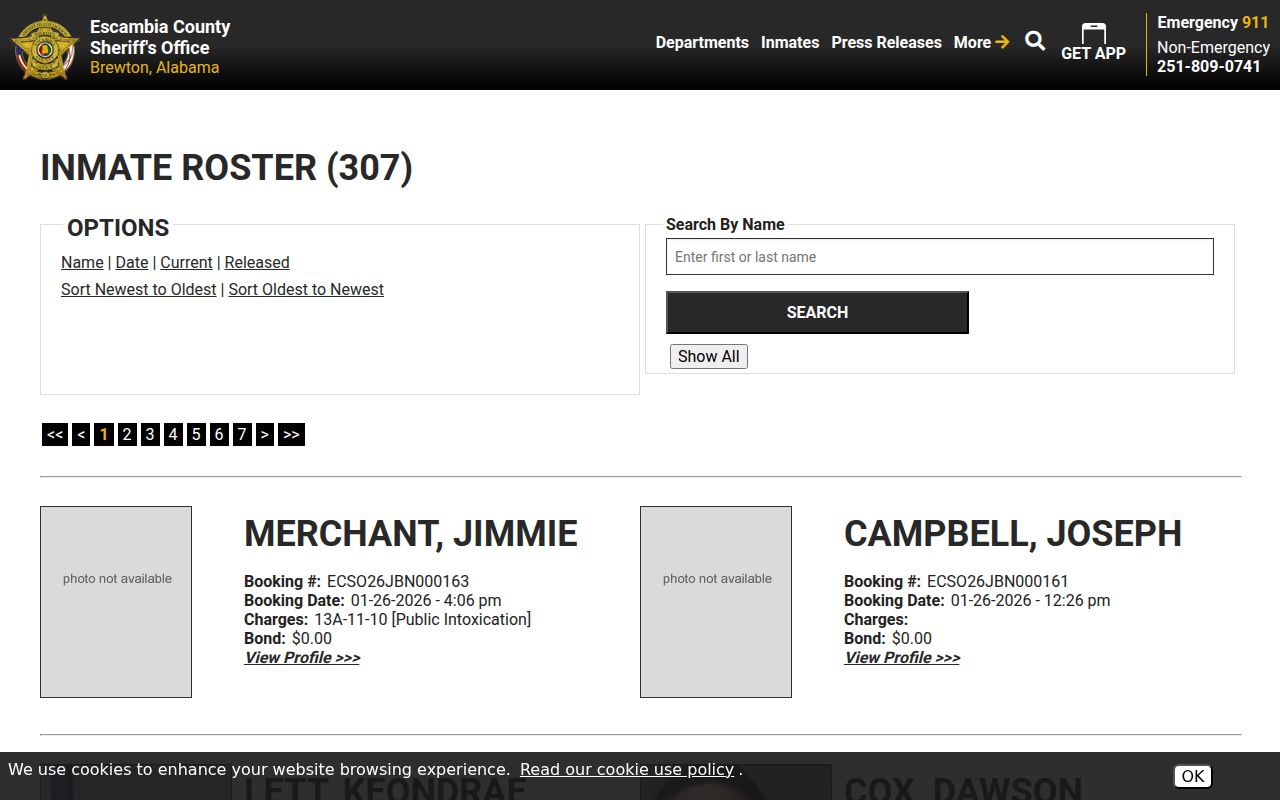The height and width of the screenshot is (800, 1280).
Task: Select booking number ECSO26JBN000163
Action: pyautogui.click(x=398, y=581)
